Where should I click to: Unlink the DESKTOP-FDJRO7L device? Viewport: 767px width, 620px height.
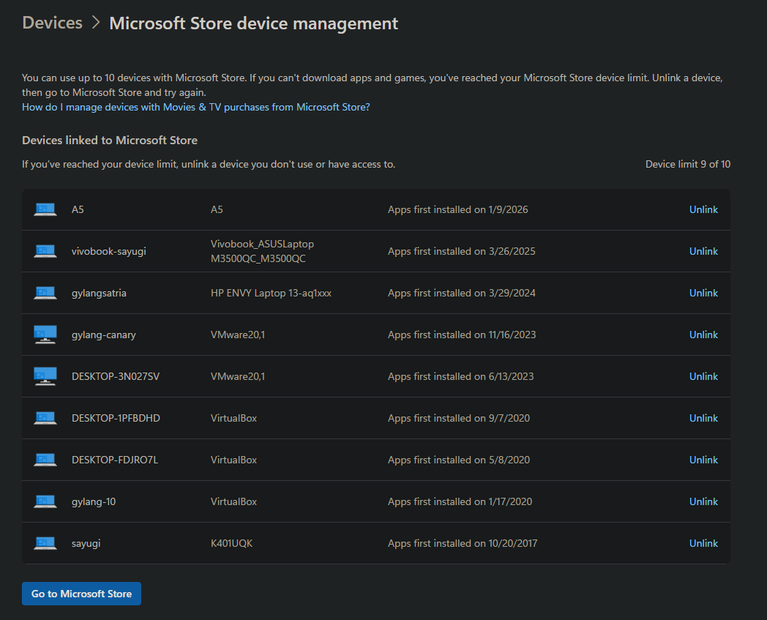(x=703, y=459)
